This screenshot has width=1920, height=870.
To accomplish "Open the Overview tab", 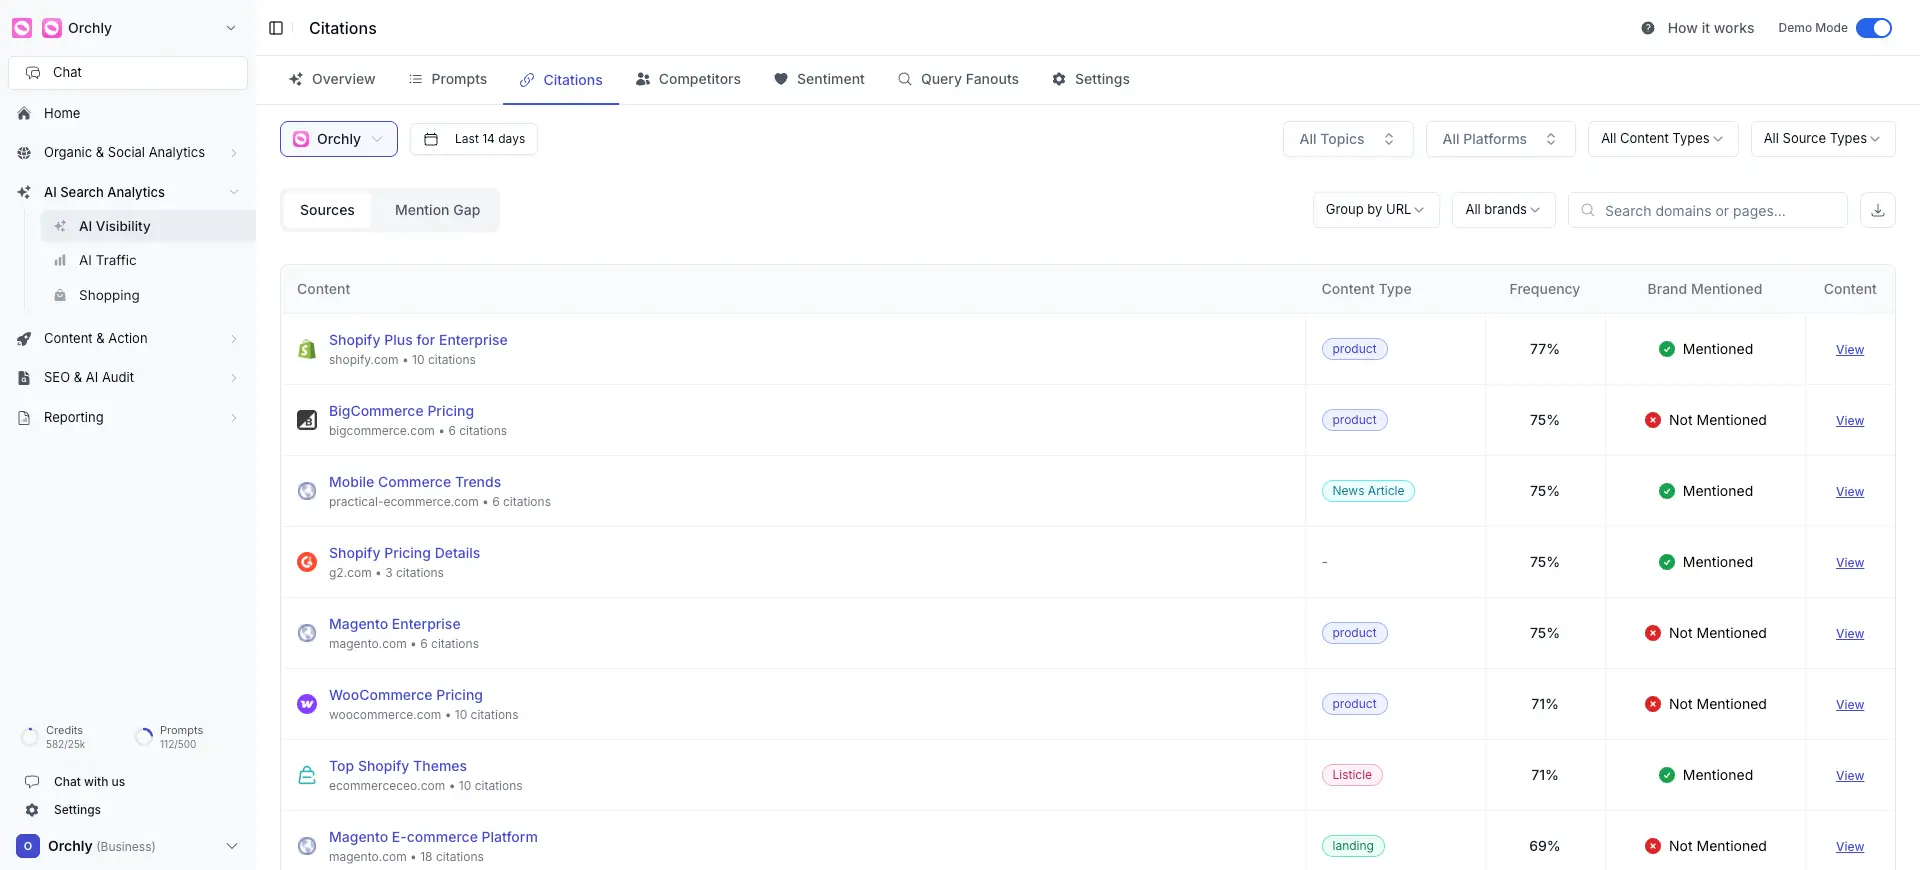I will (331, 79).
